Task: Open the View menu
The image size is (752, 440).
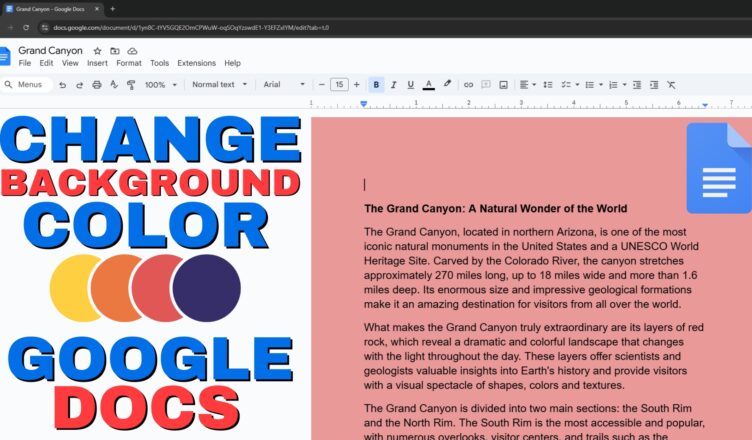Action: (x=70, y=63)
